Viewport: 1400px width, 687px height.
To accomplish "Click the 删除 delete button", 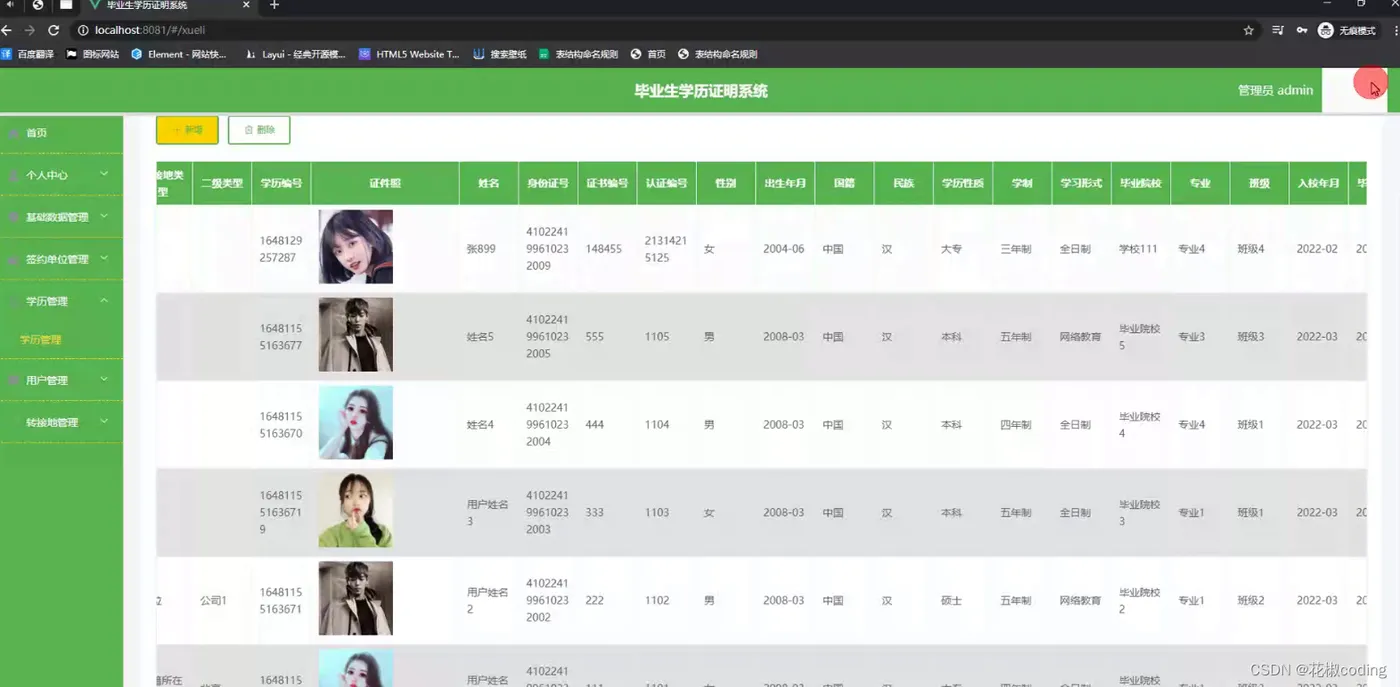I will point(259,130).
